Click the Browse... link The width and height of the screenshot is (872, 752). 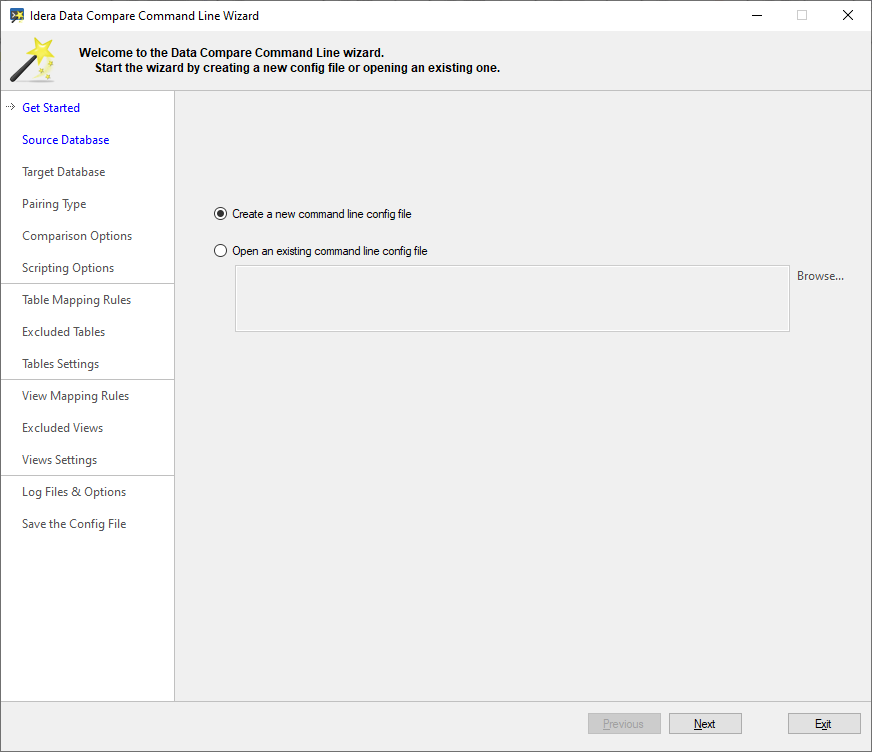tap(820, 276)
